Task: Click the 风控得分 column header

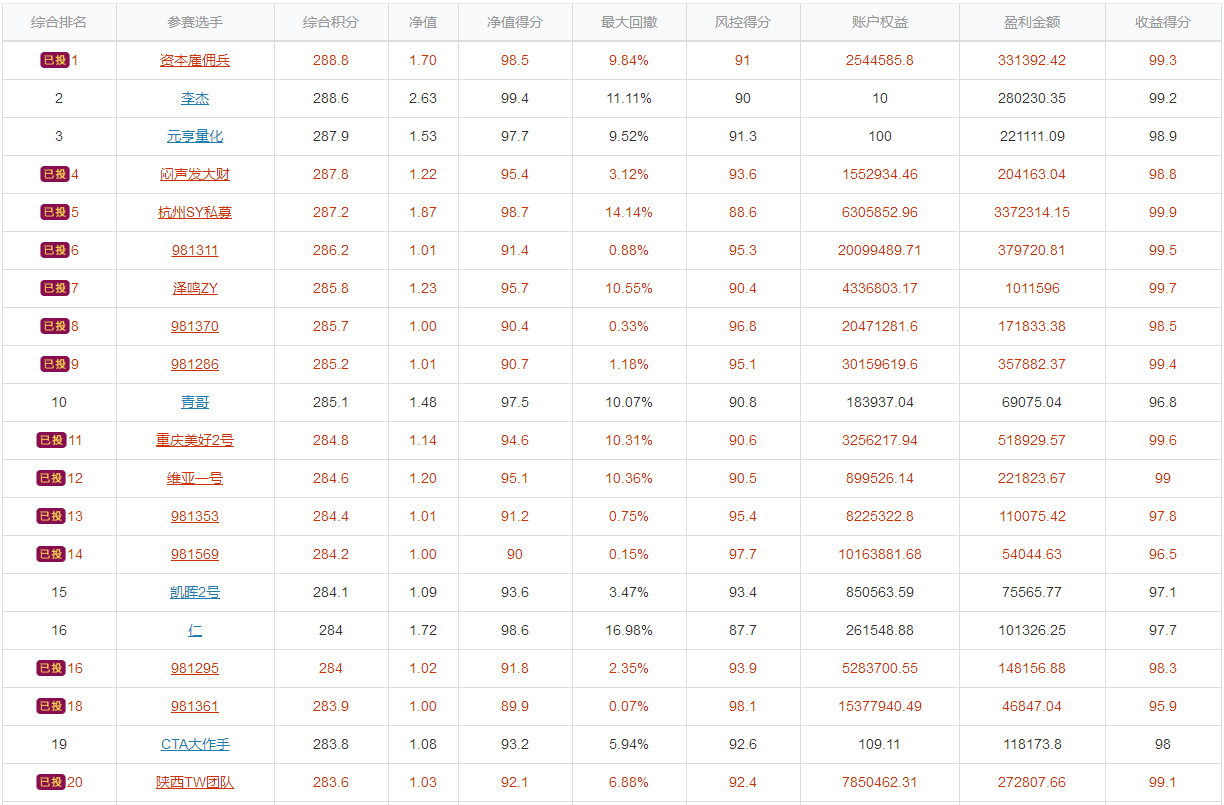Action: click(743, 22)
